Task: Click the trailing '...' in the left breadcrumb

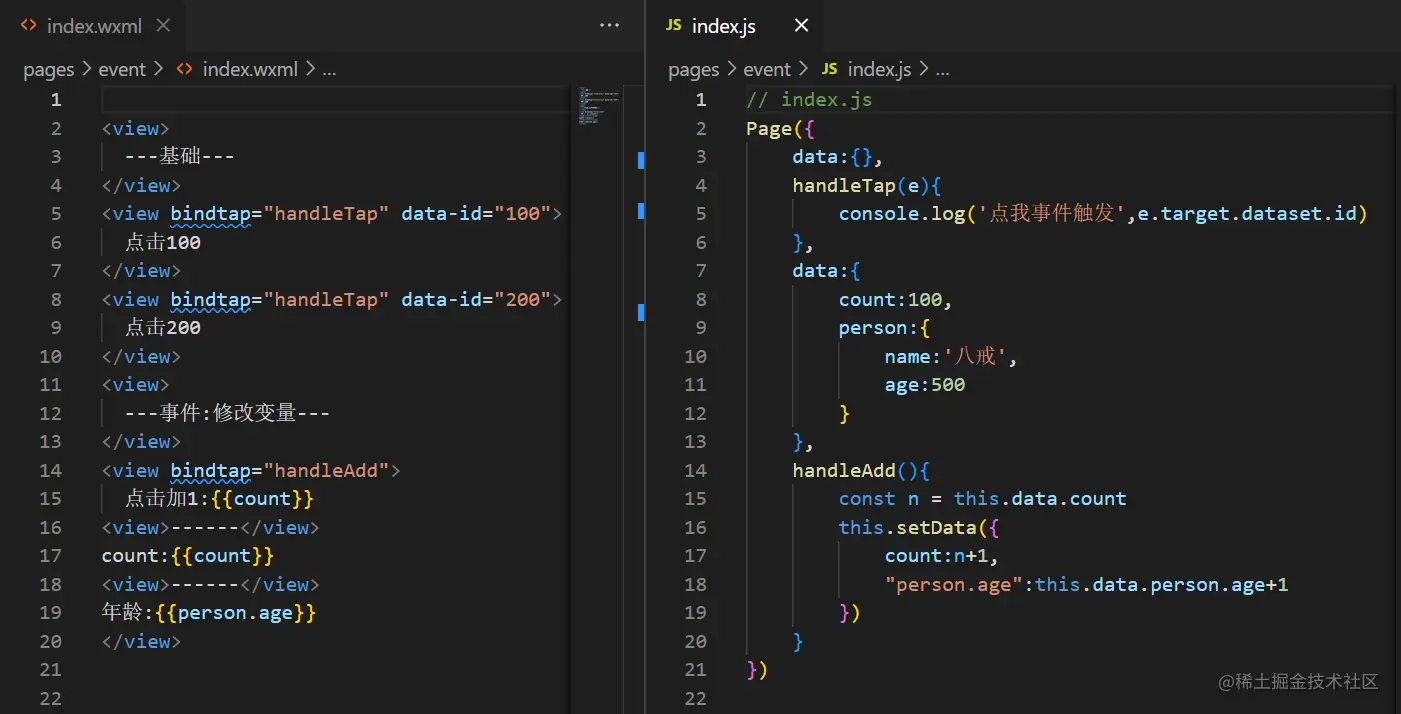Action: coord(329,69)
